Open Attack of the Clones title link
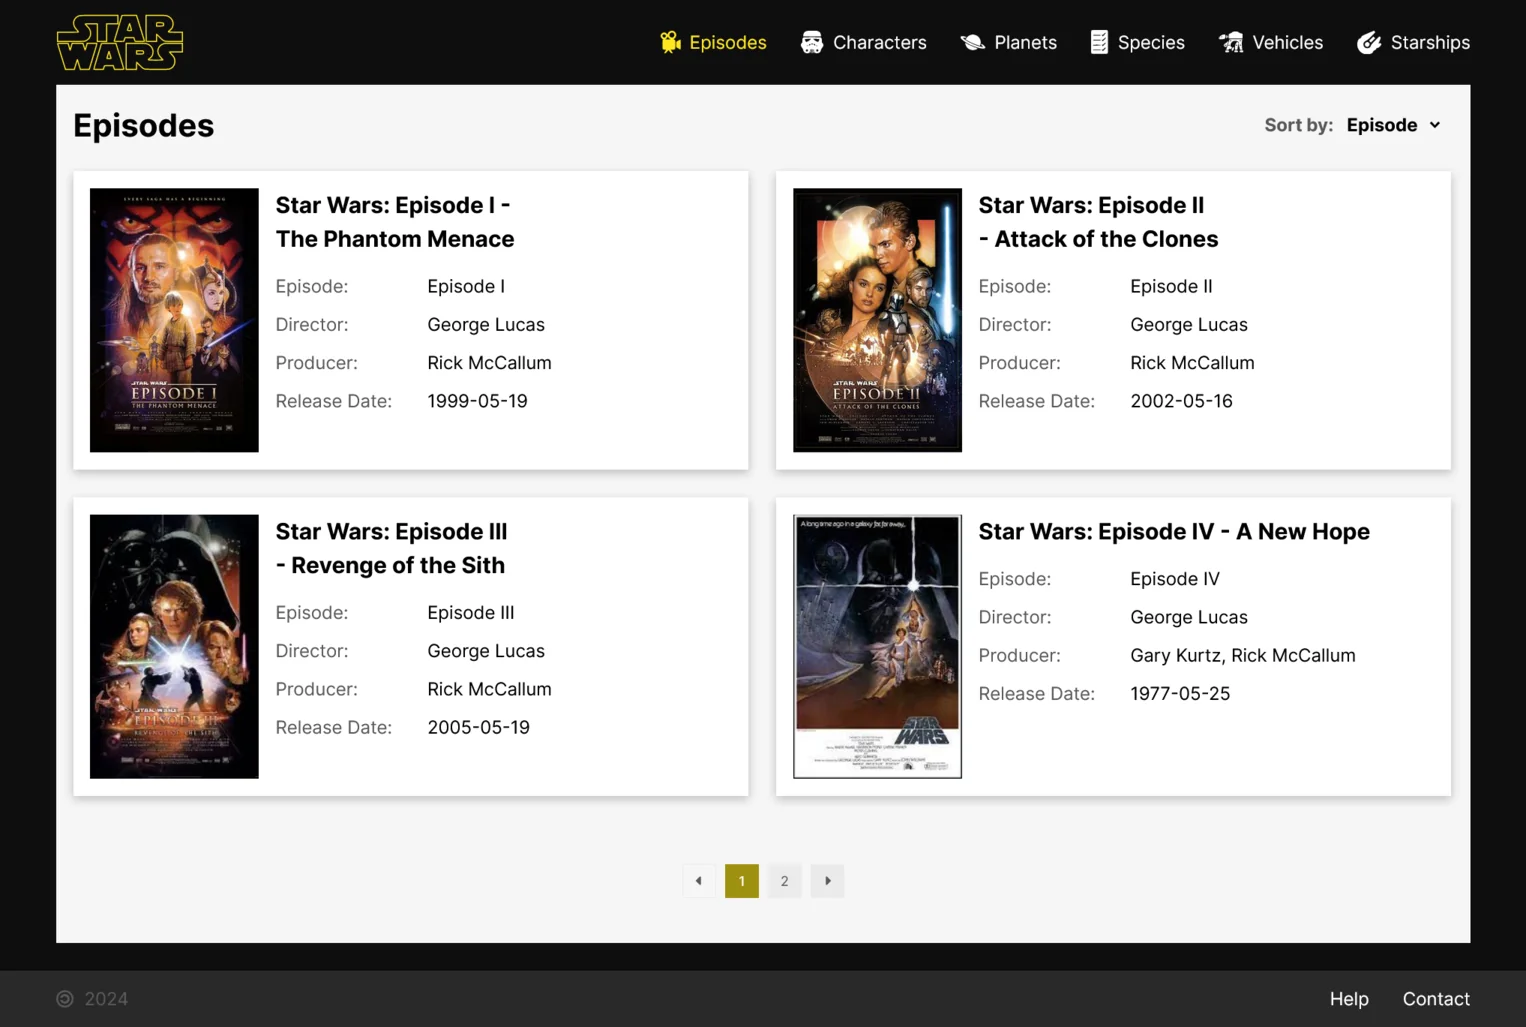Image resolution: width=1526 pixels, height=1027 pixels. (1098, 222)
